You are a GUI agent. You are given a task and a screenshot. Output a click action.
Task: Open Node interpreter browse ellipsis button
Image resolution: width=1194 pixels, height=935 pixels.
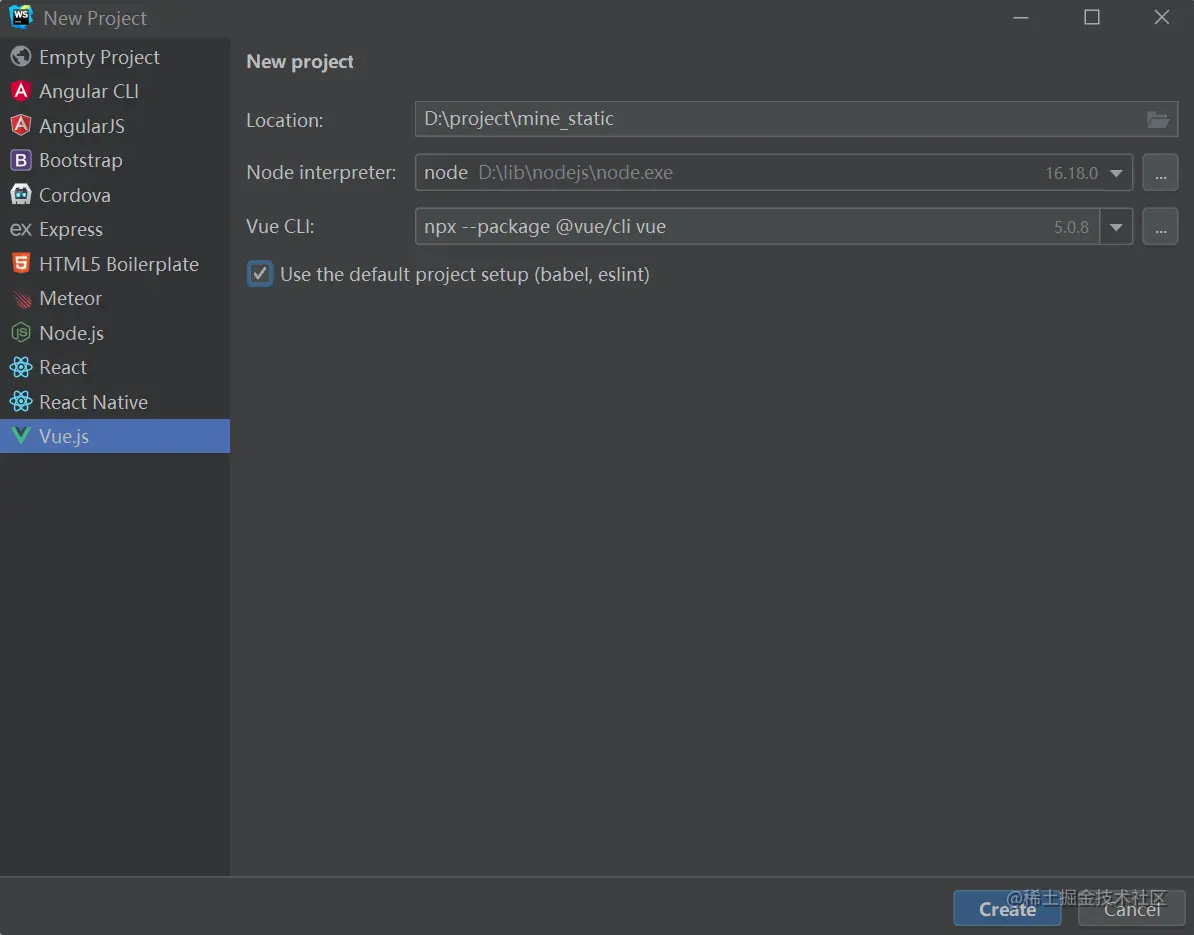pos(1160,173)
